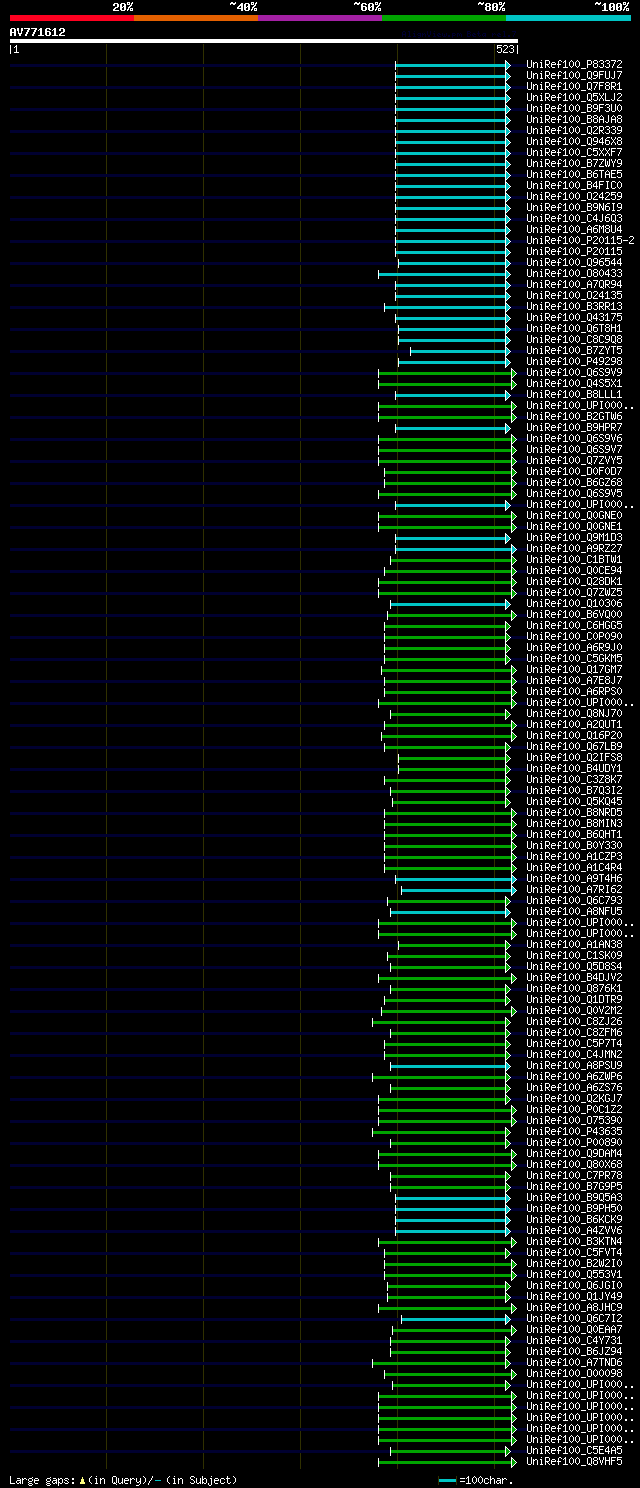Click the UniRef100_Q9M1D3 hit label
The width and height of the screenshot is (640, 1488).
[x=574, y=537]
